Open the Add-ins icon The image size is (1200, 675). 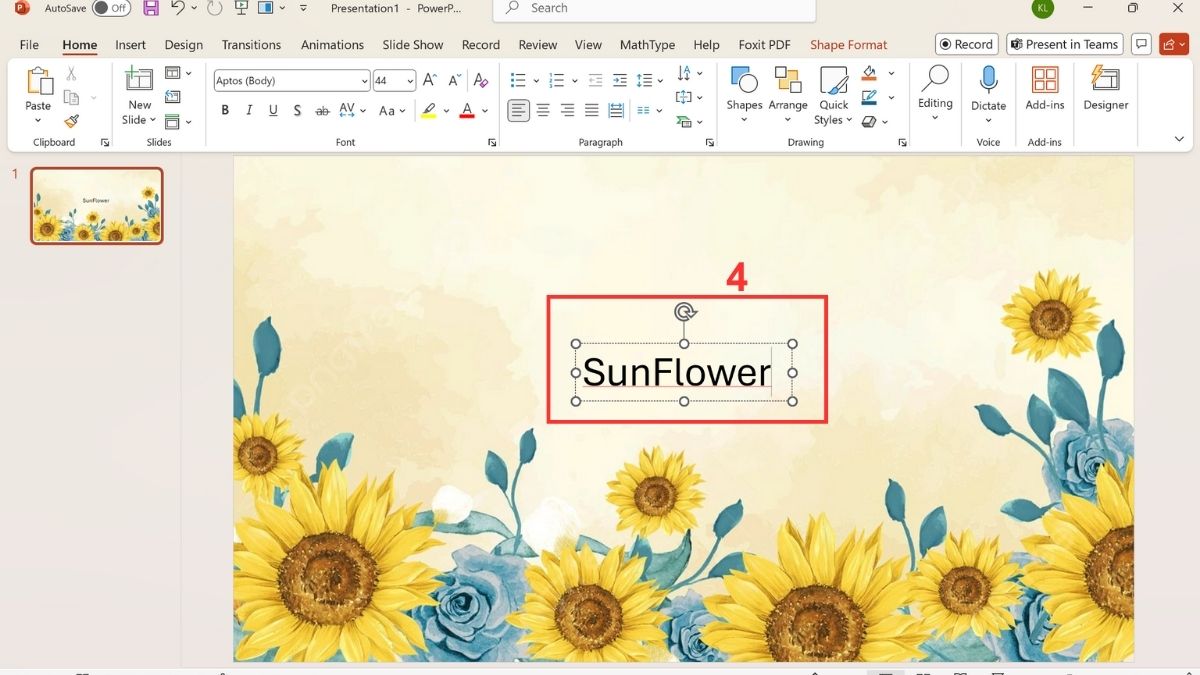click(x=1045, y=80)
